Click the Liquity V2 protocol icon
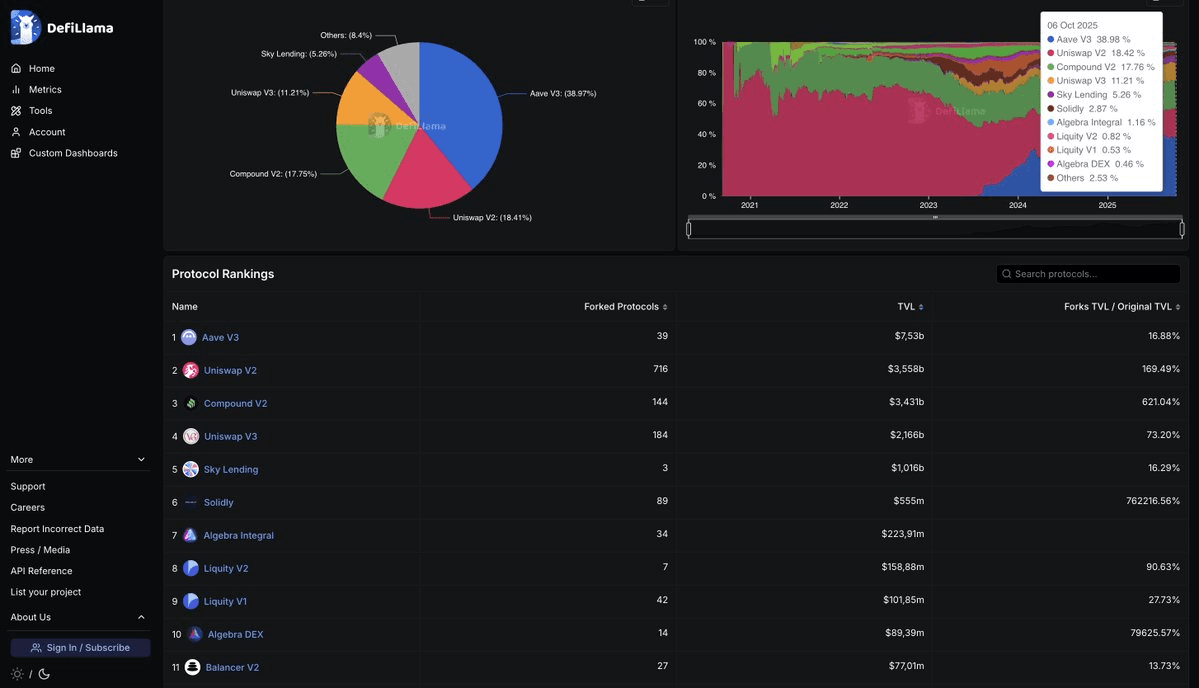Image resolution: width=1199 pixels, height=688 pixels. point(191,568)
